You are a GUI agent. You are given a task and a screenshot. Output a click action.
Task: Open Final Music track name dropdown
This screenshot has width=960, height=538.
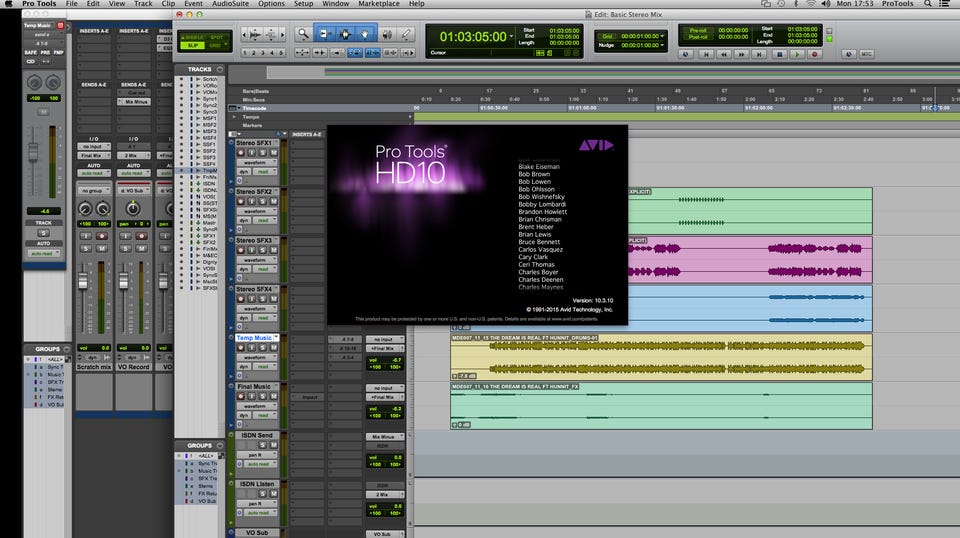(276, 386)
